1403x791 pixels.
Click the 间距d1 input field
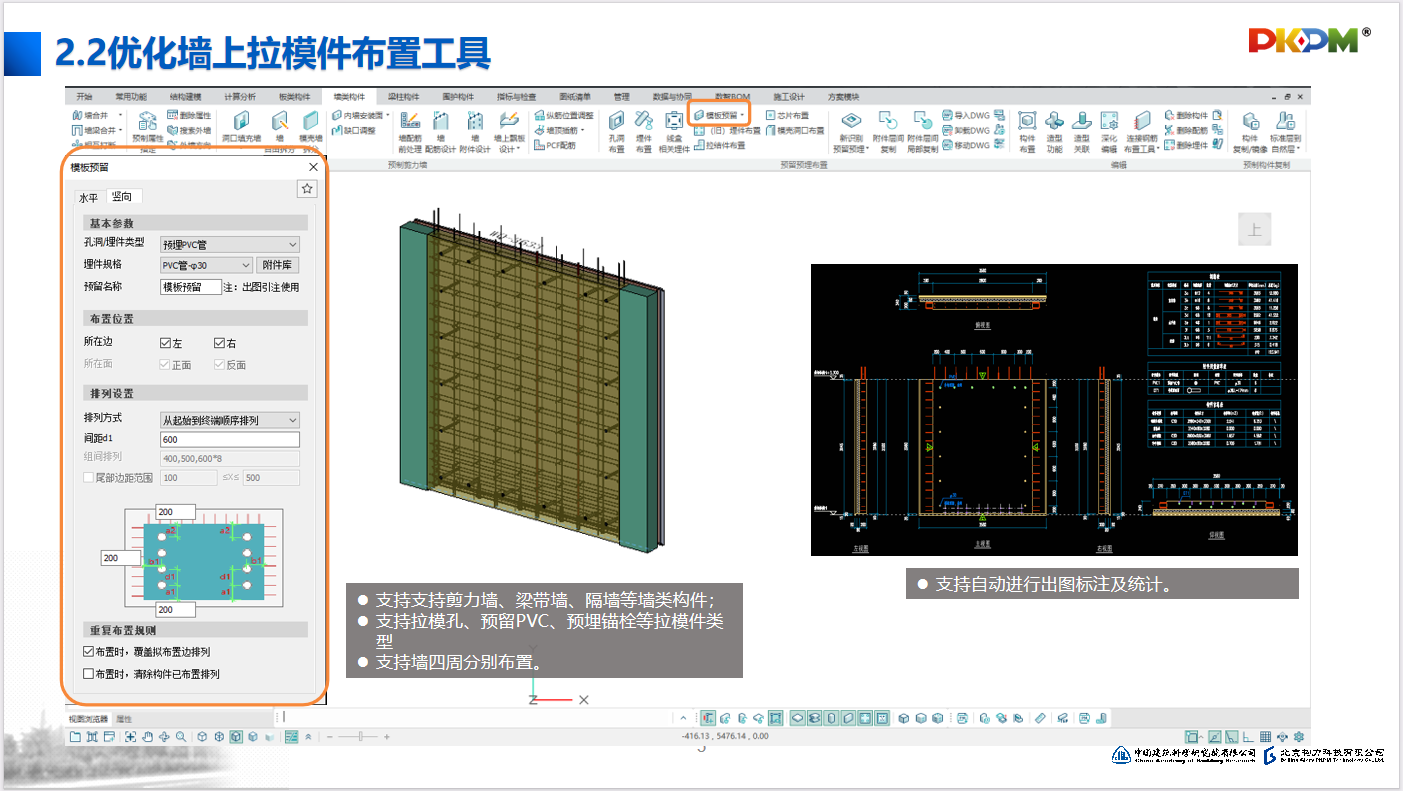click(230, 439)
